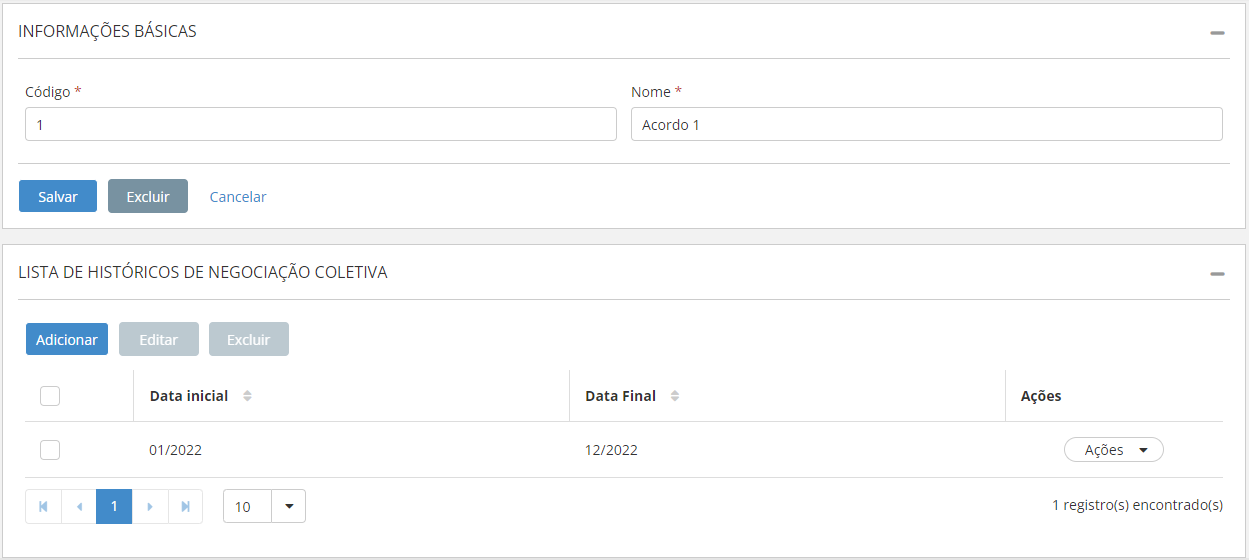This screenshot has height=560, width=1249.
Task: Collapse the Informações Básicas panel
Action: click(x=1217, y=32)
